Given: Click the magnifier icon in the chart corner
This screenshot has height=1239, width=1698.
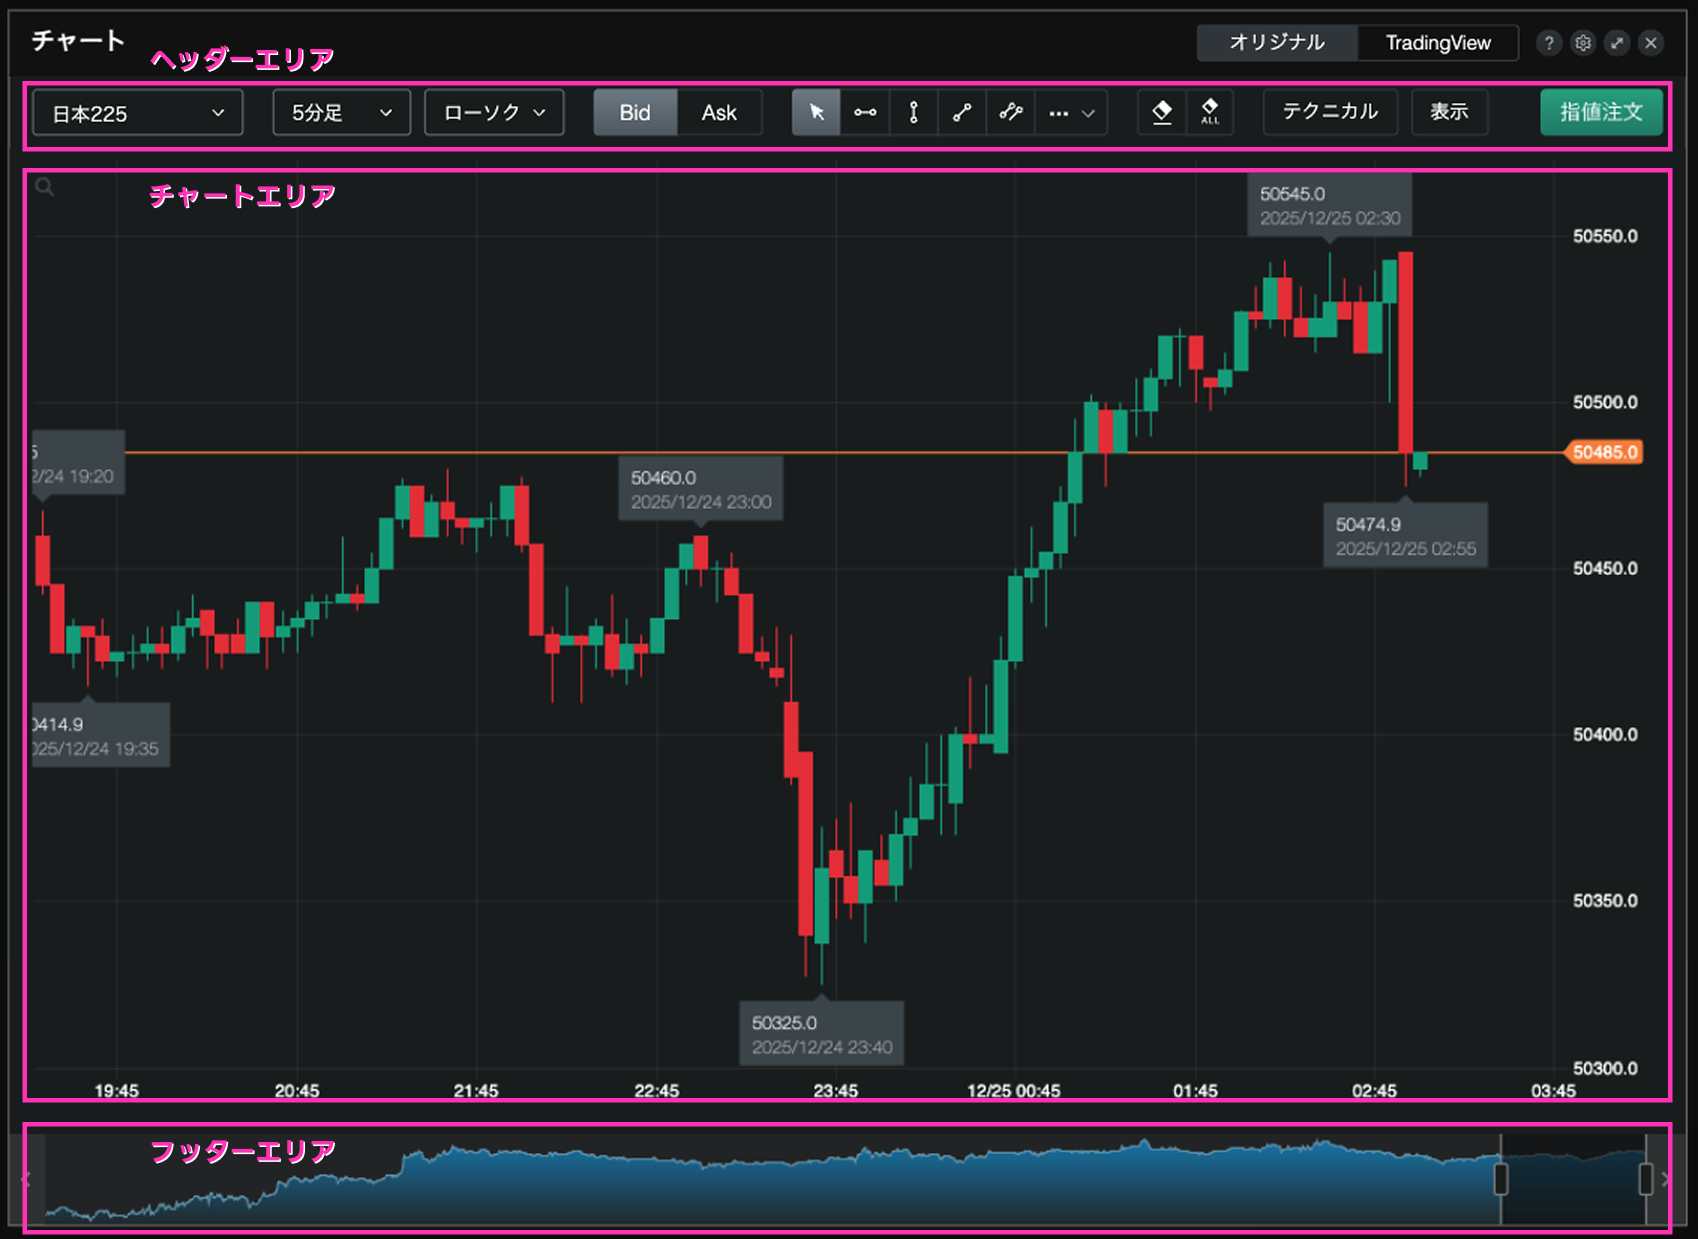Looking at the screenshot, I should [45, 187].
